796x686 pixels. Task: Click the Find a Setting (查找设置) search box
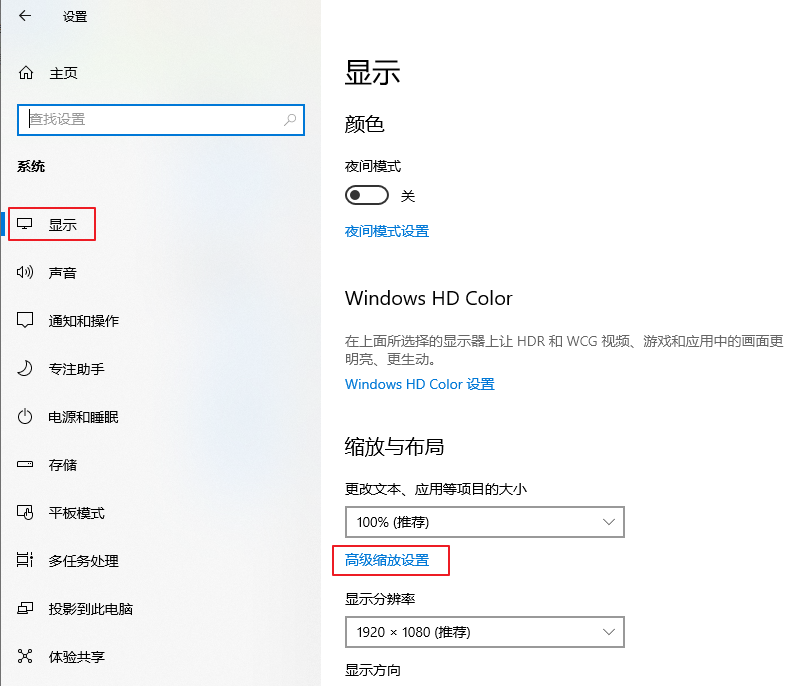(150, 119)
